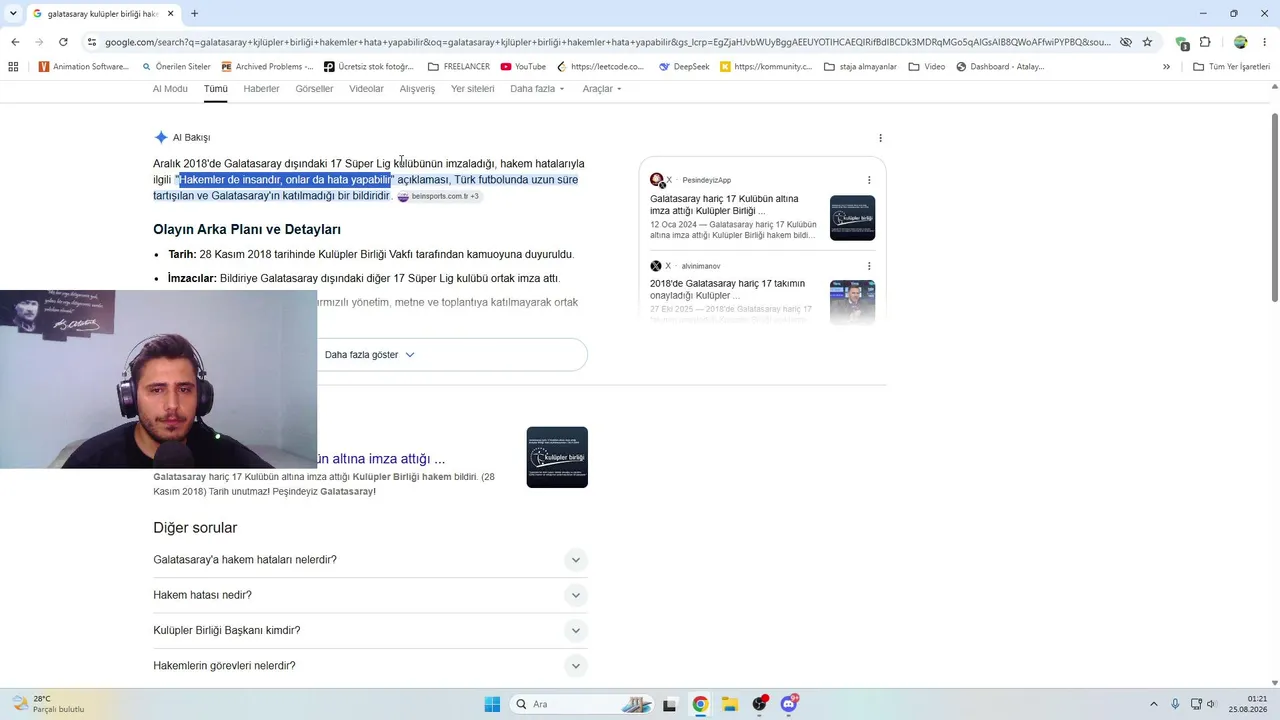Expand "Galatasaray'a hakem hataları nelerdir?" question
Image resolution: width=1280 pixels, height=720 pixels.
(x=370, y=560)
